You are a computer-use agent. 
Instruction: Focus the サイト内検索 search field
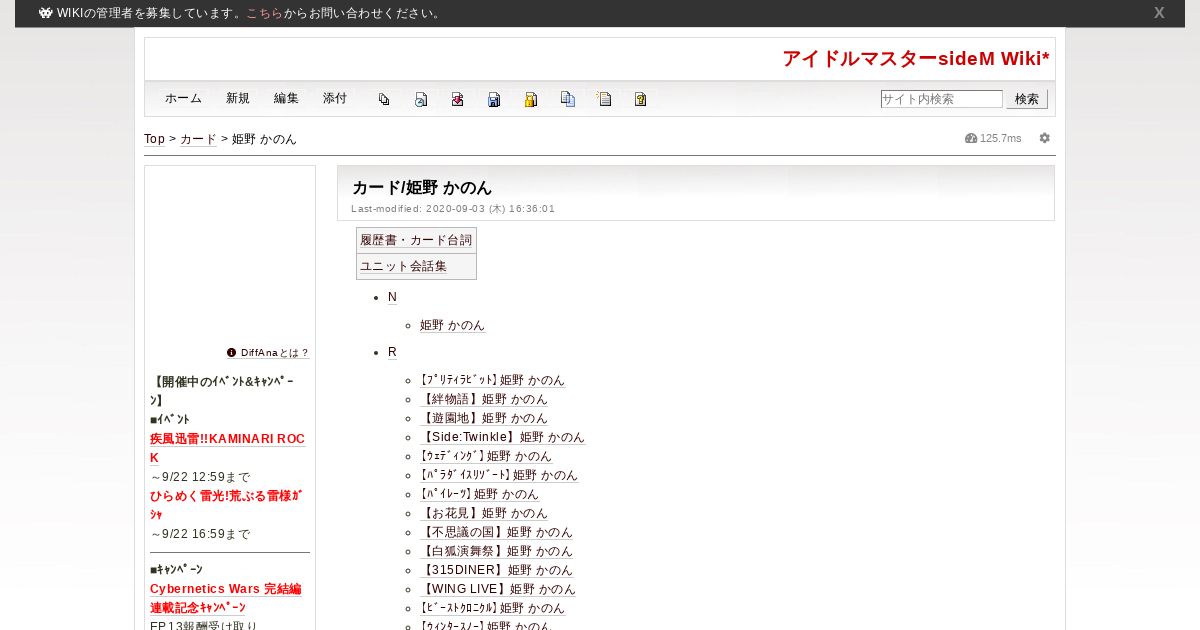(x=941, y=99)
